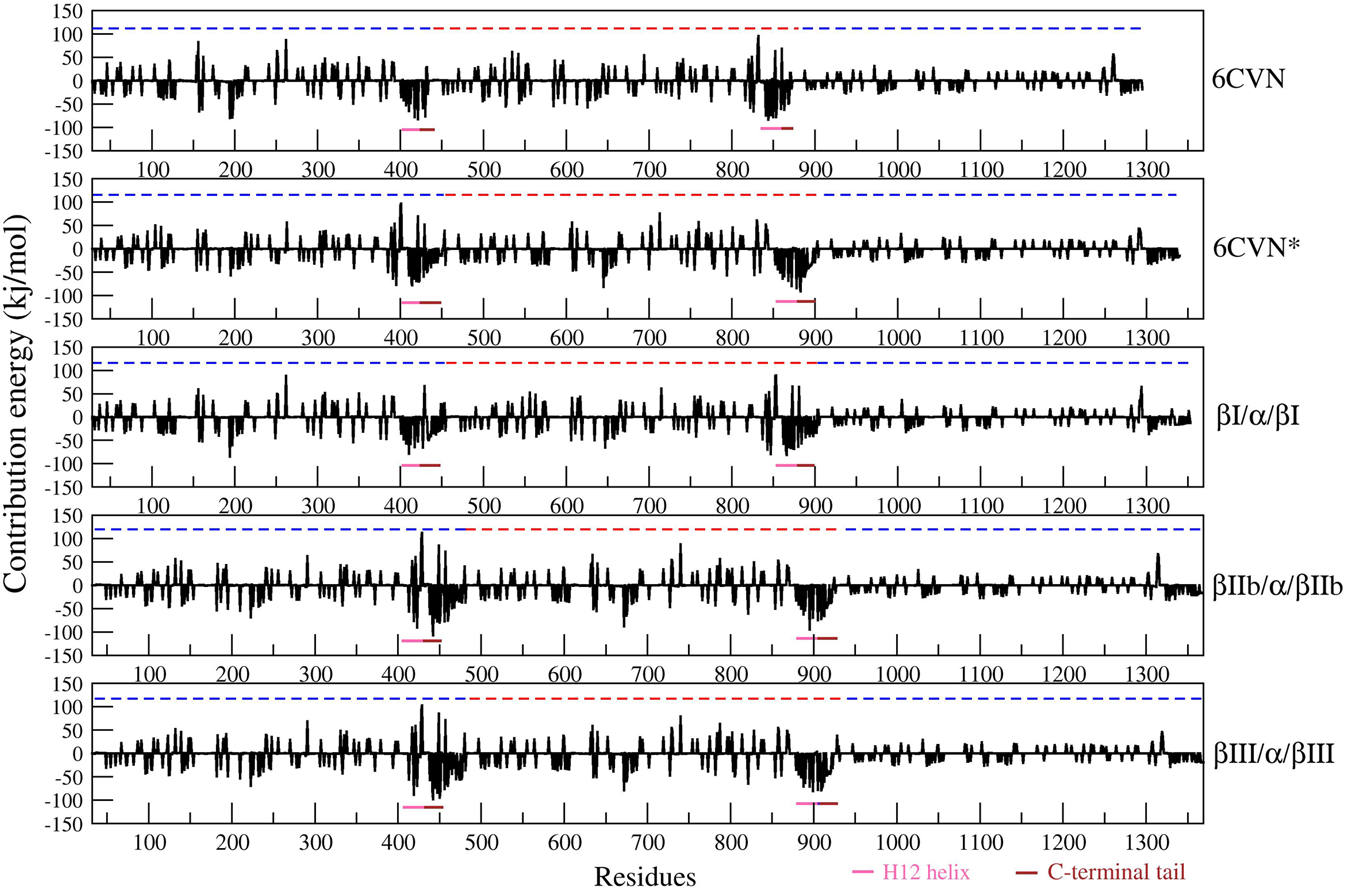Pick the pink H12 helix legend line

(x=862, y=872)
